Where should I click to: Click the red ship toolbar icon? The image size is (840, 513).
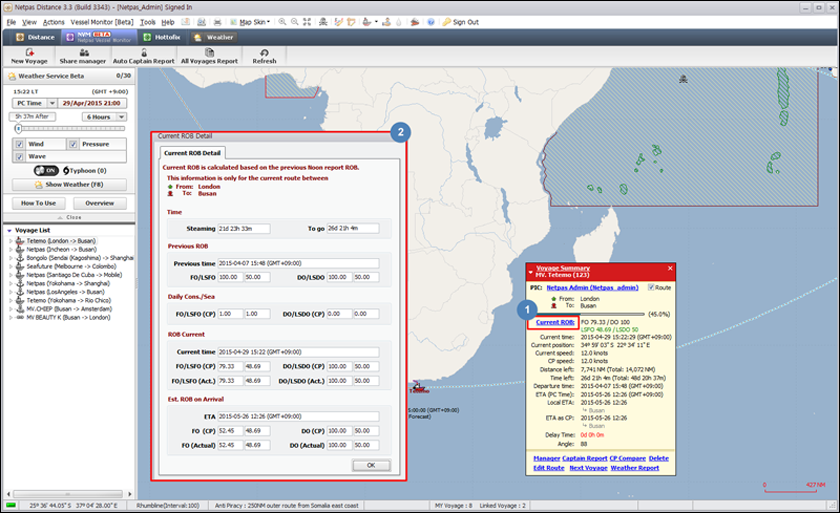tap(415, 22)
